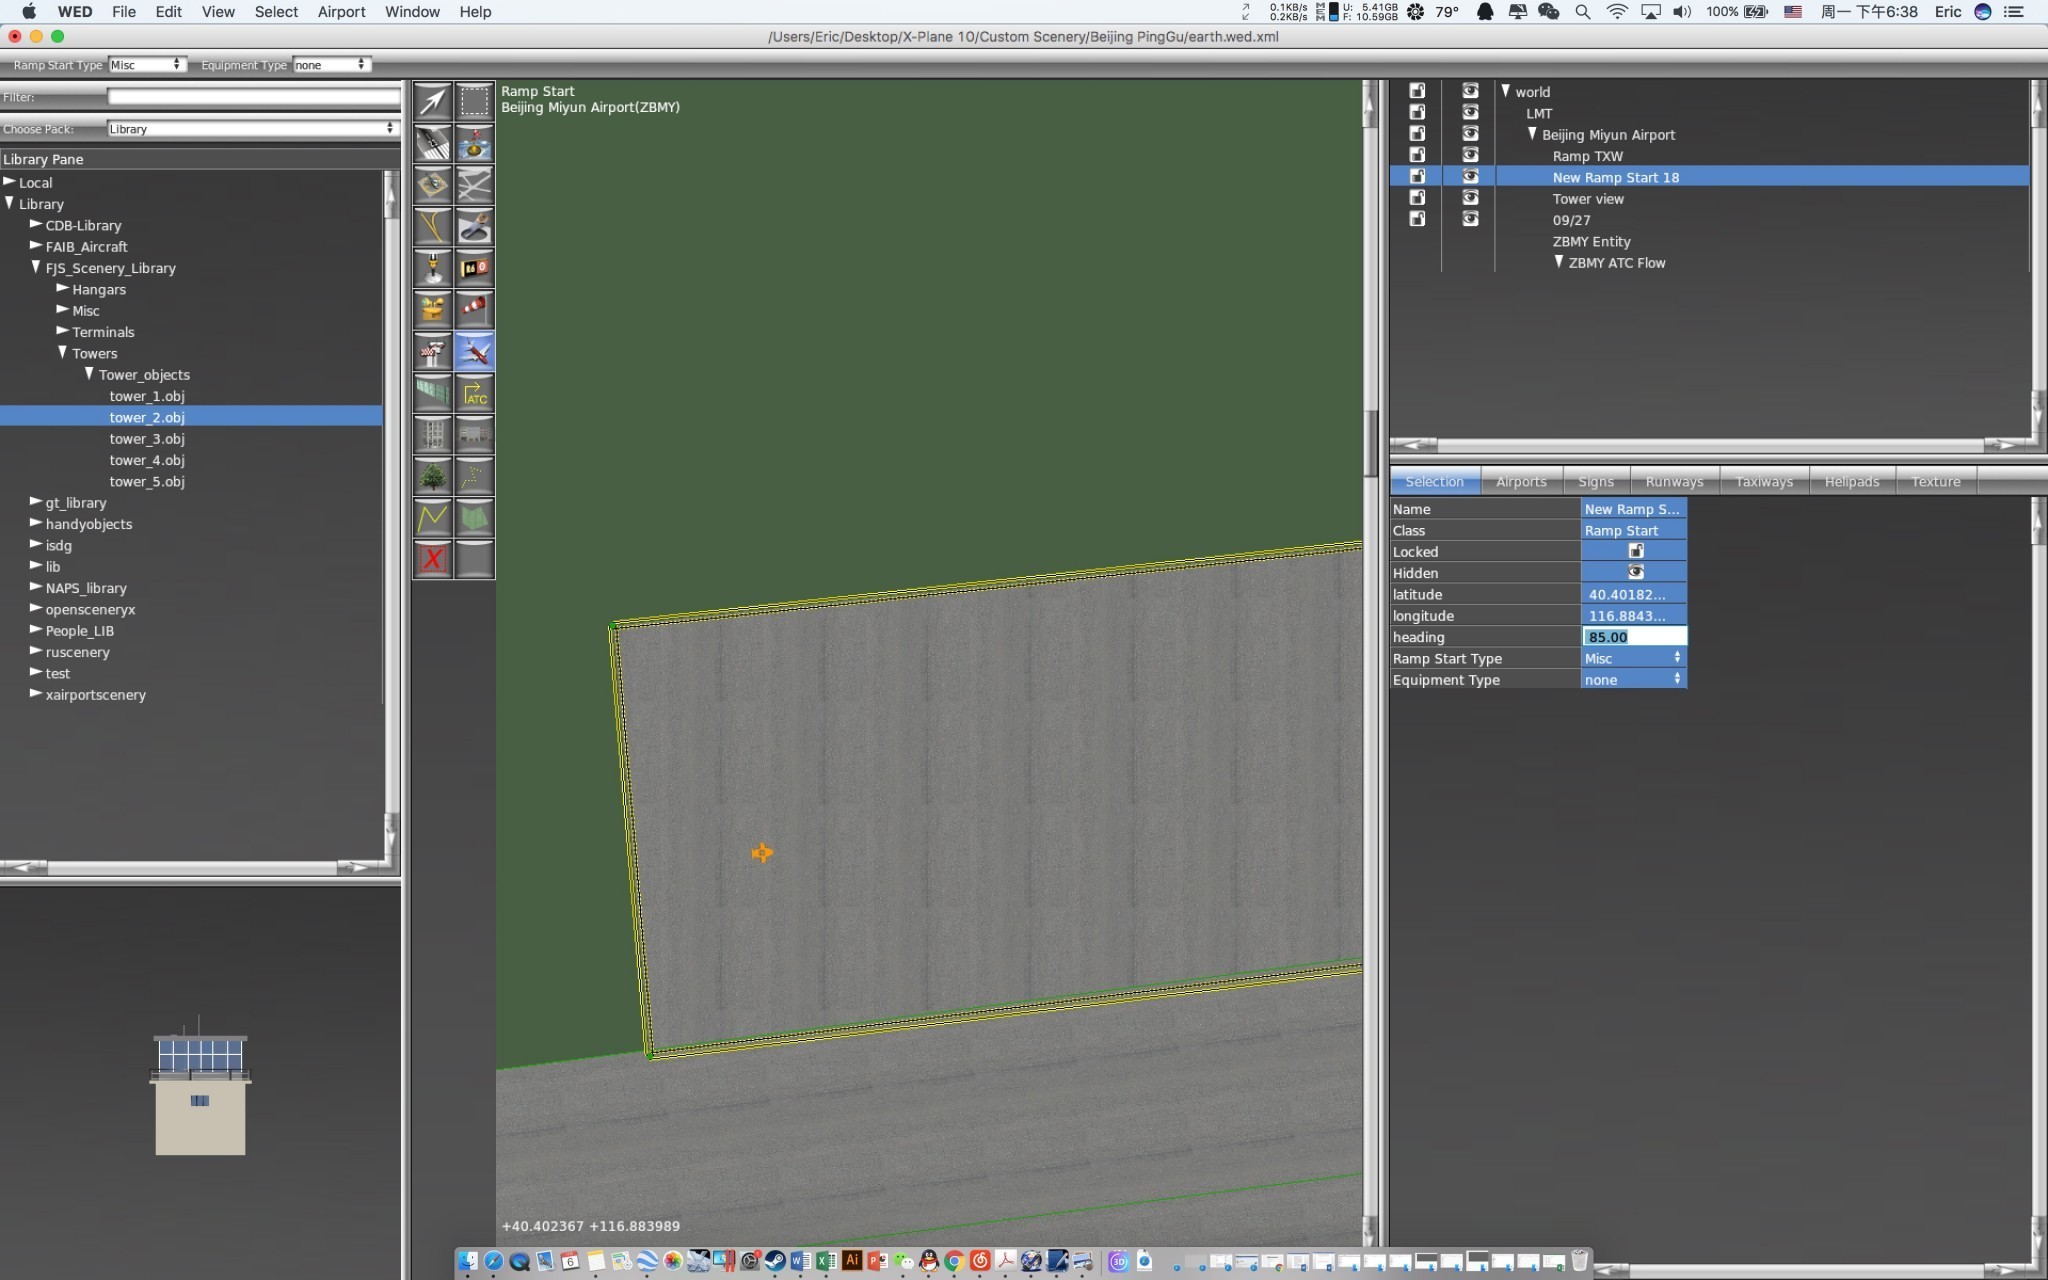The image size is (2048, 1280).
Task: Collapse the FJS_Scenery_Library folder
Action: 36,268
